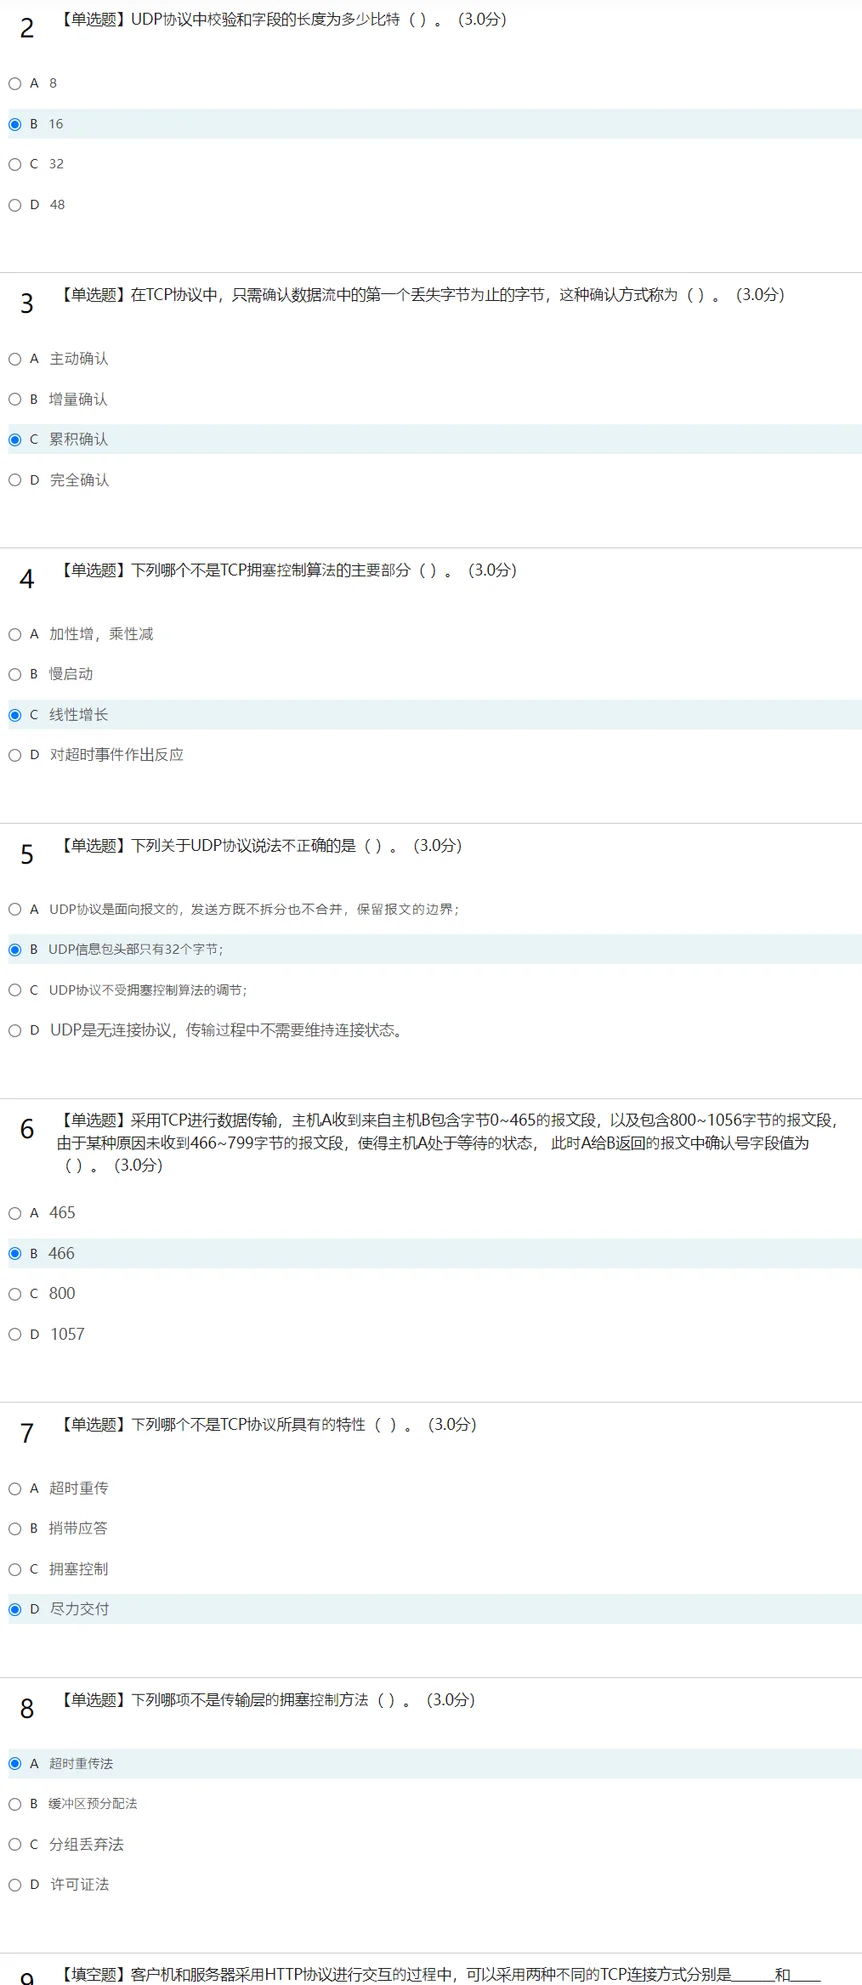862x1985 pixels.
Task: Select option D '48' in question 2
Action: 15,205
